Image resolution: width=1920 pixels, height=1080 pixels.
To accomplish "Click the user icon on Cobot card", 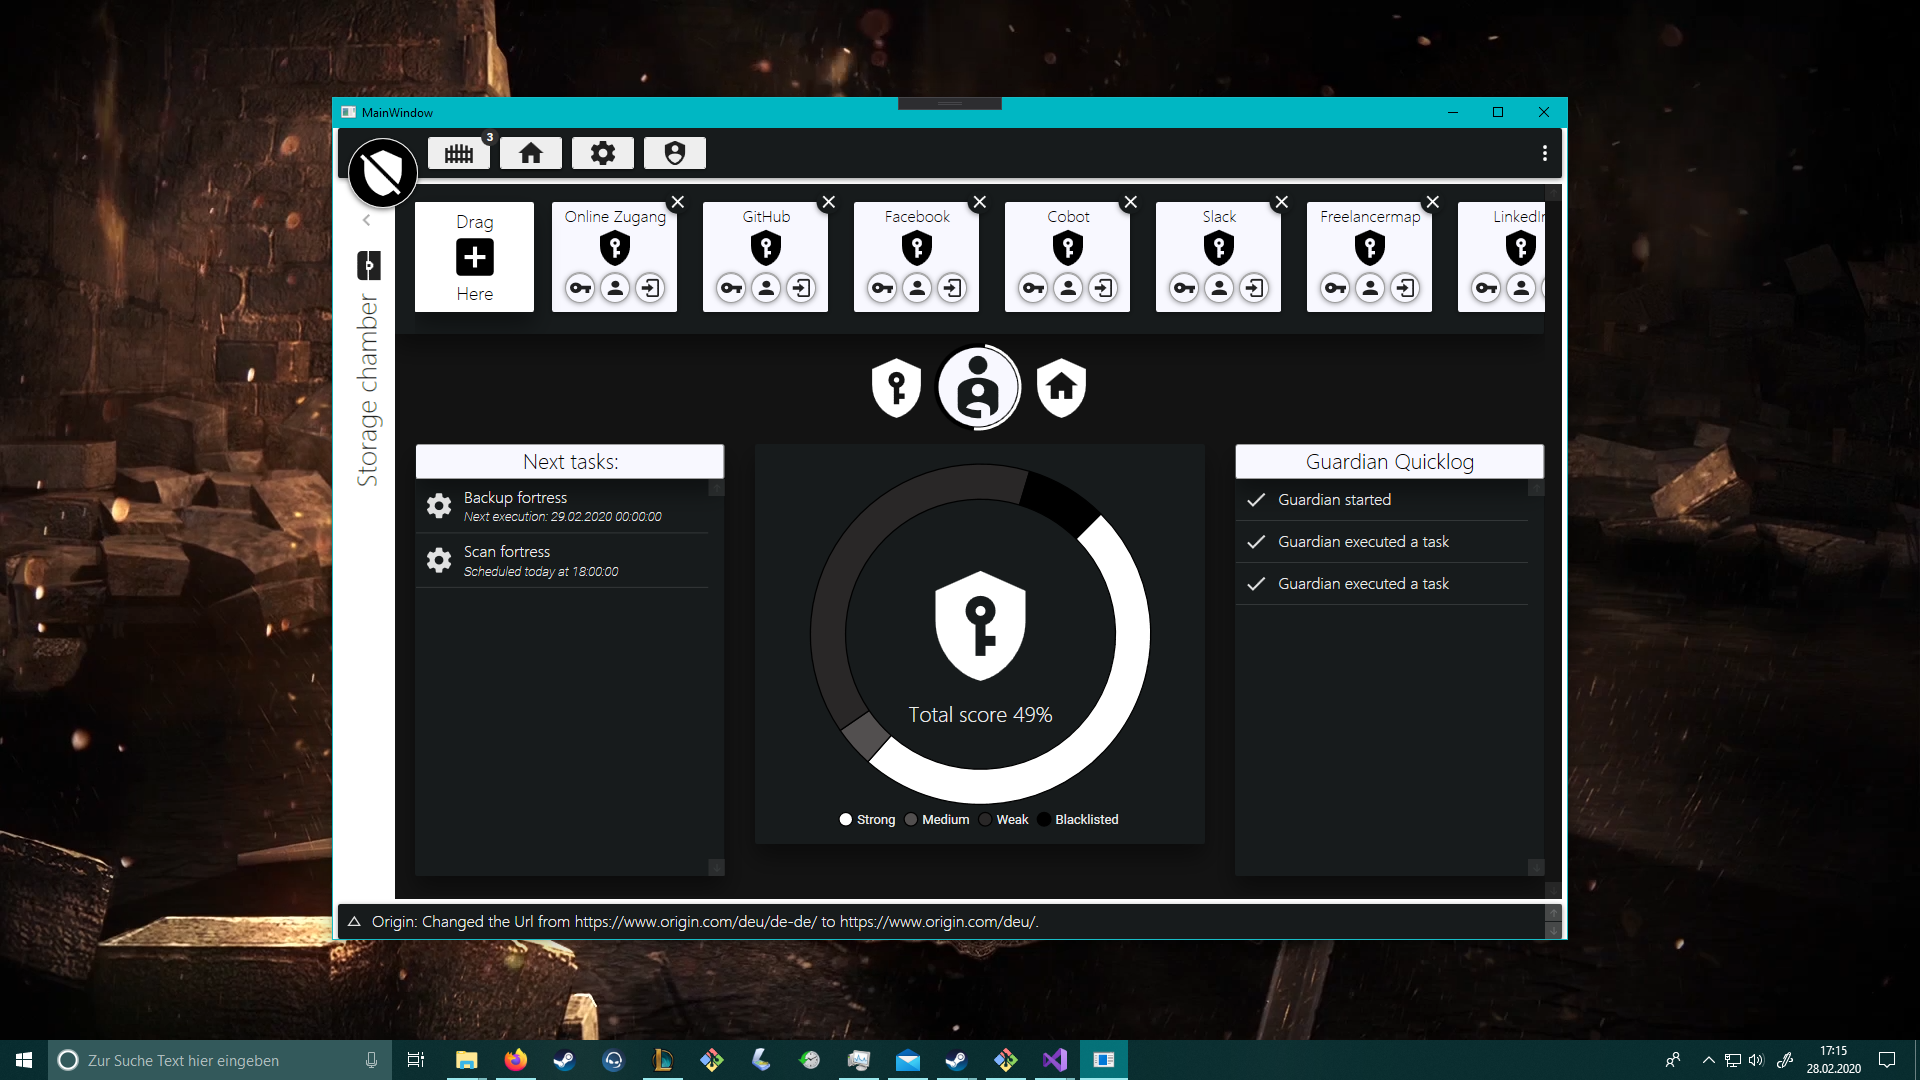I will (x=1069, y=288).
